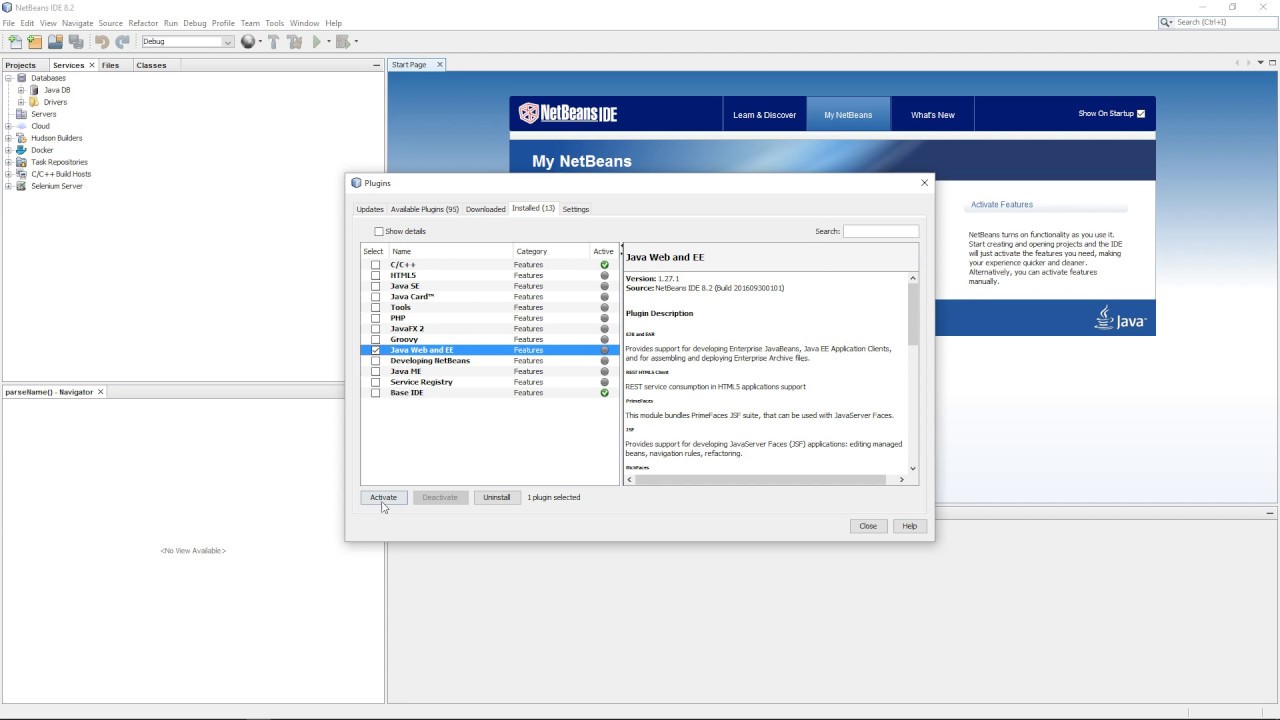Toggle the Show On Startup checkbox
Screen dimensions: 1280x720
click(x=1141, y=114)
